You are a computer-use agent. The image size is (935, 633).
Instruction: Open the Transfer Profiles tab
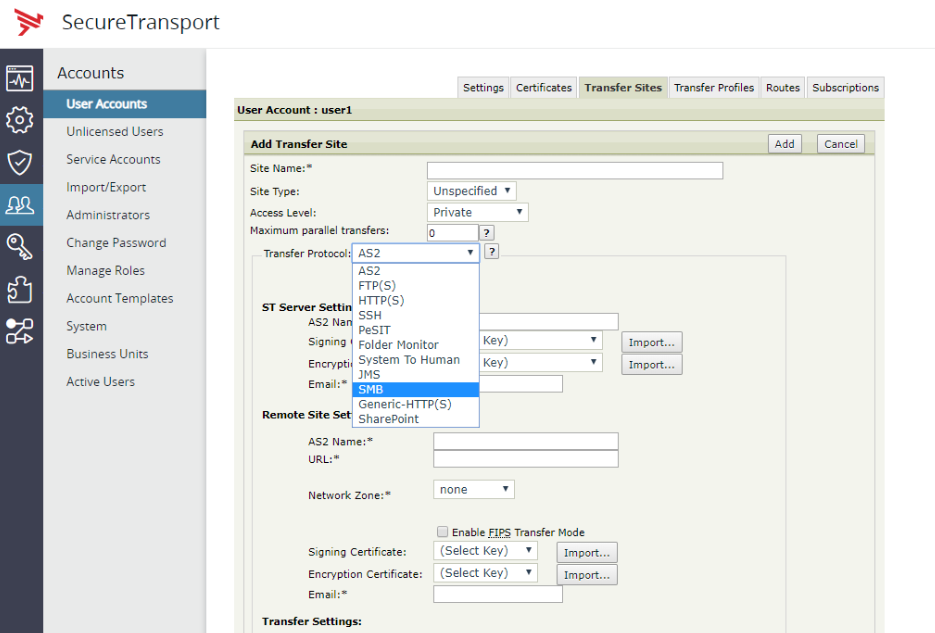[x=713, y=87]
